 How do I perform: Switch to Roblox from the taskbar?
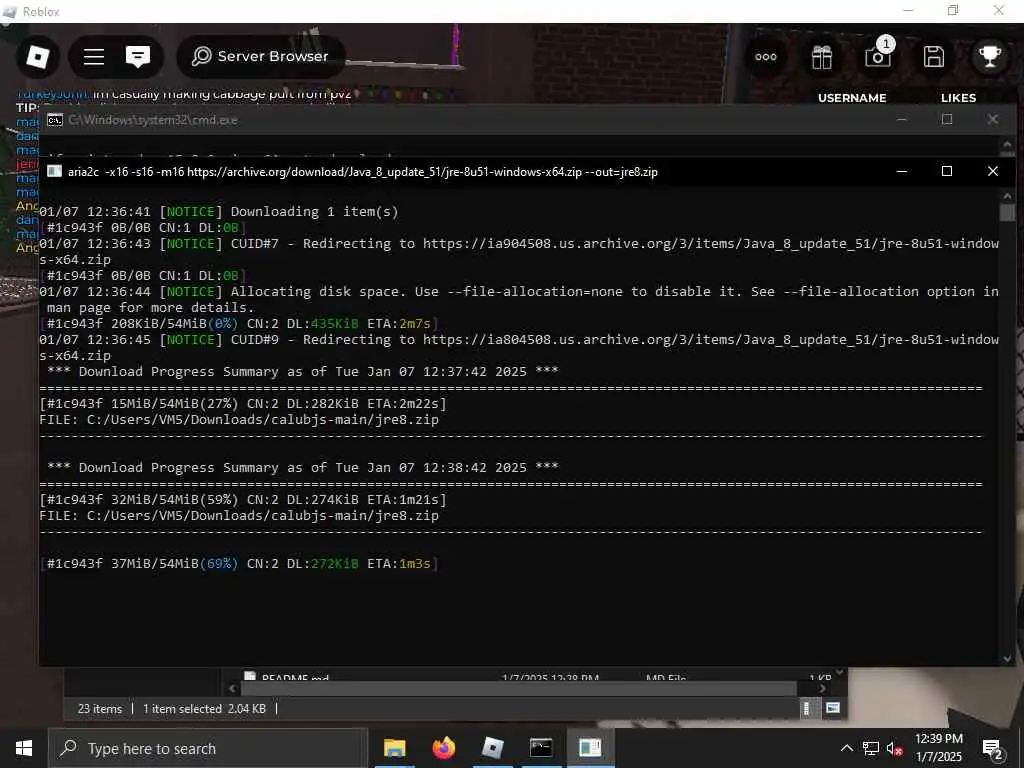pyautogui.click(x=492, y=748)
